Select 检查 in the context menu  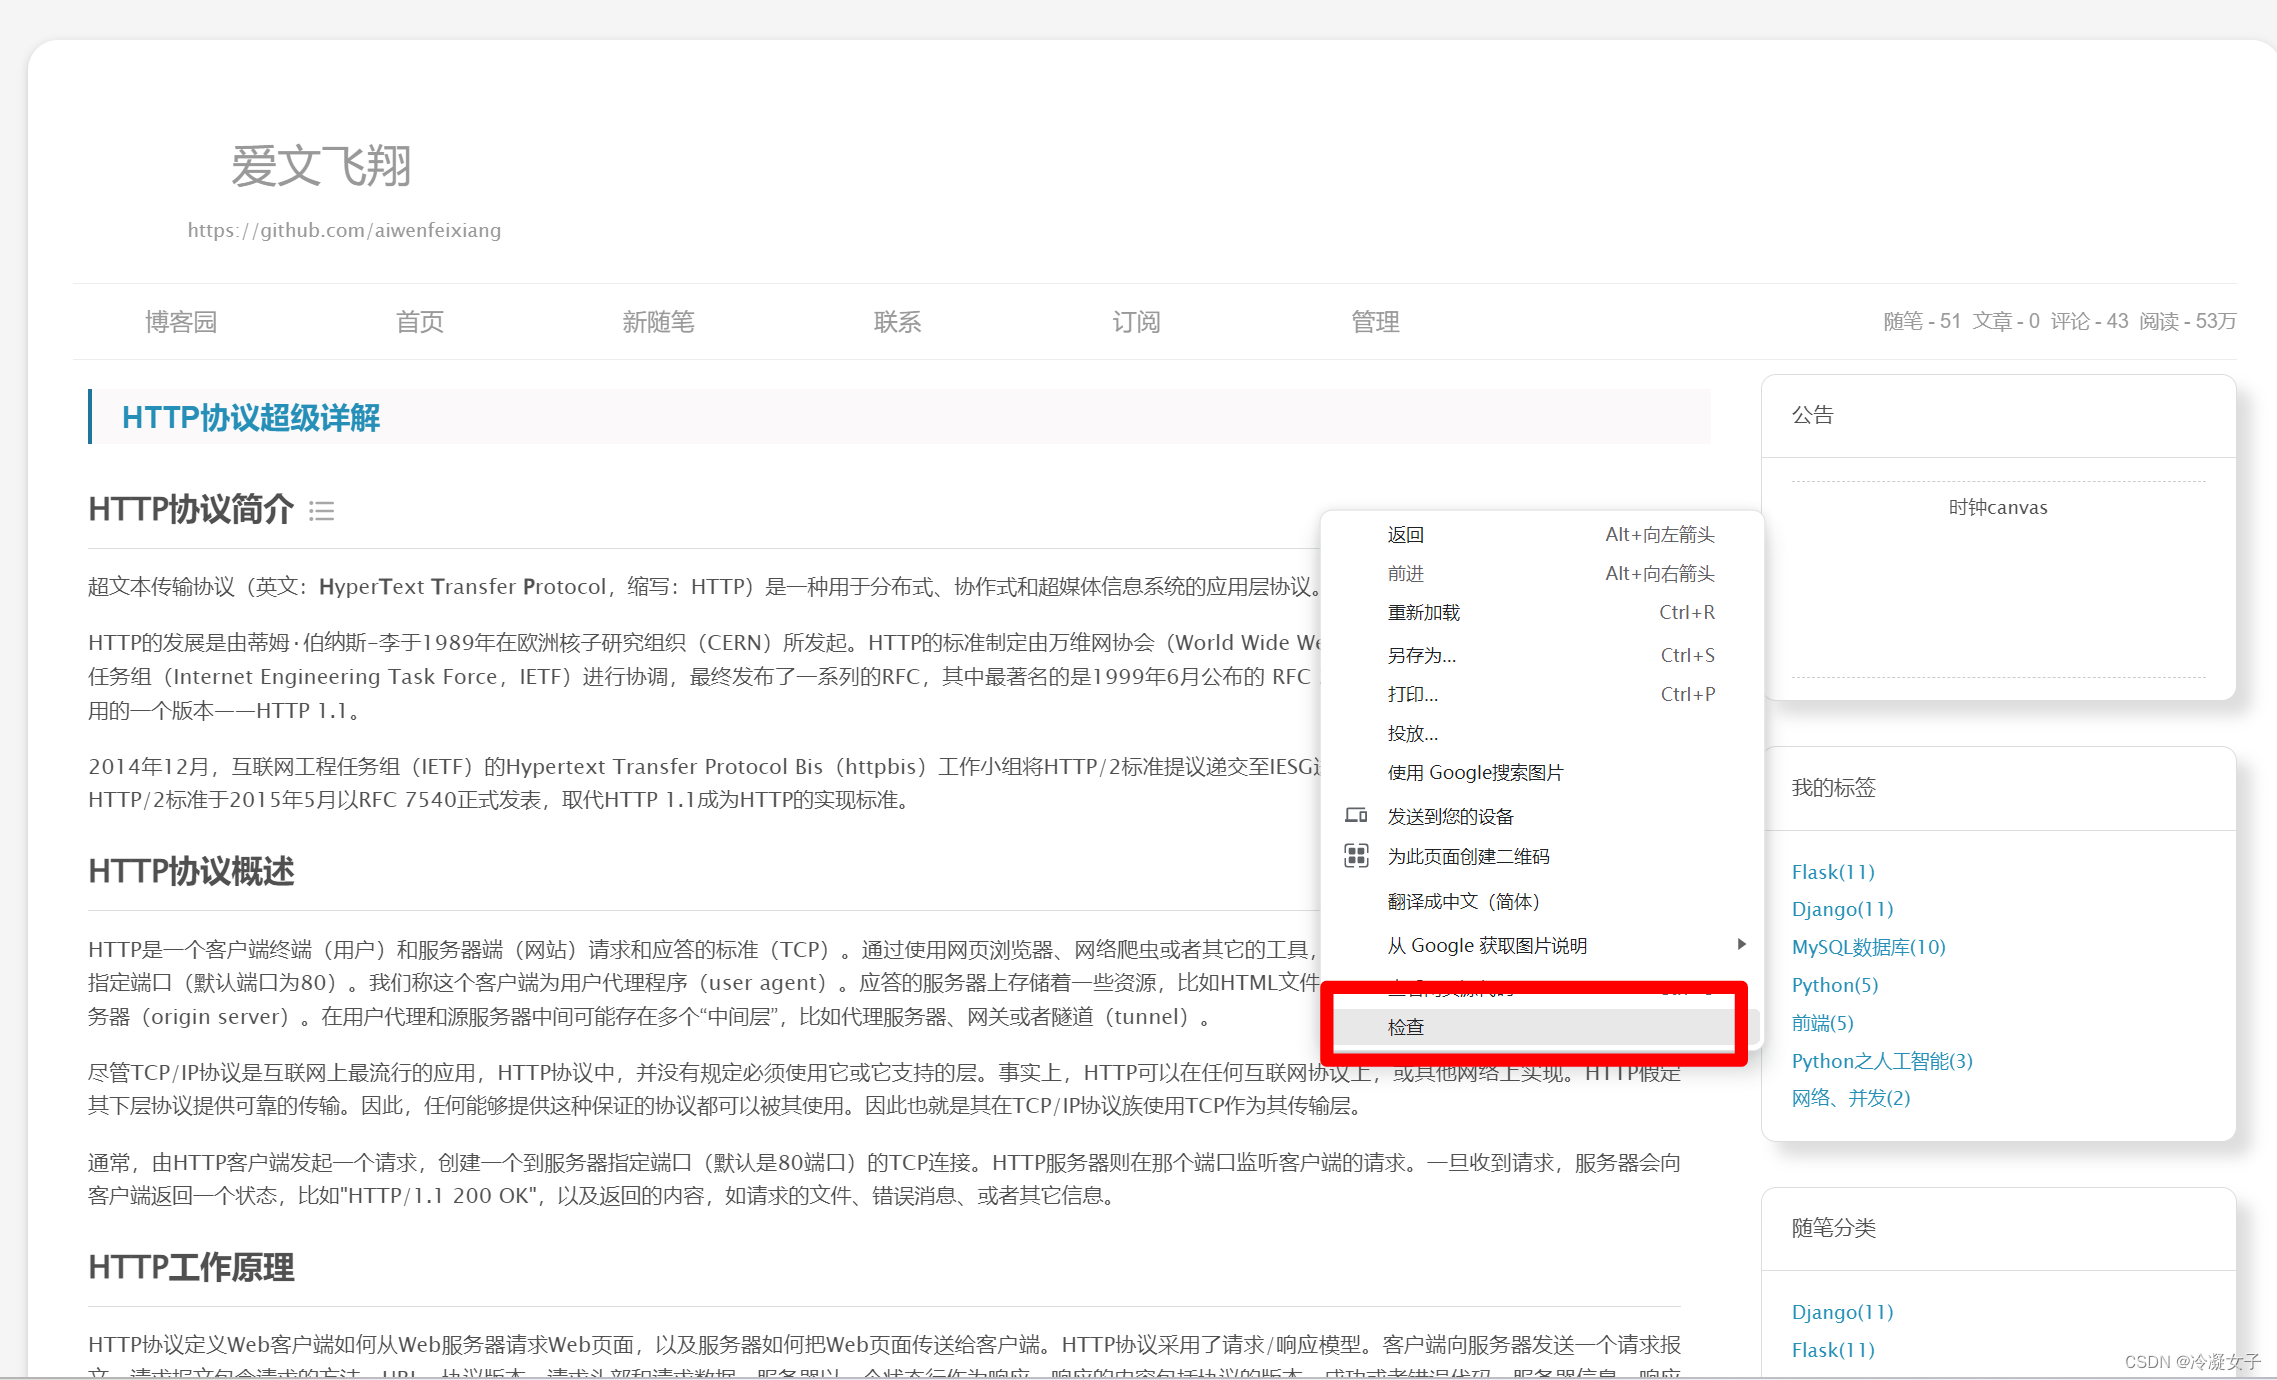tap(1406, 1027)
